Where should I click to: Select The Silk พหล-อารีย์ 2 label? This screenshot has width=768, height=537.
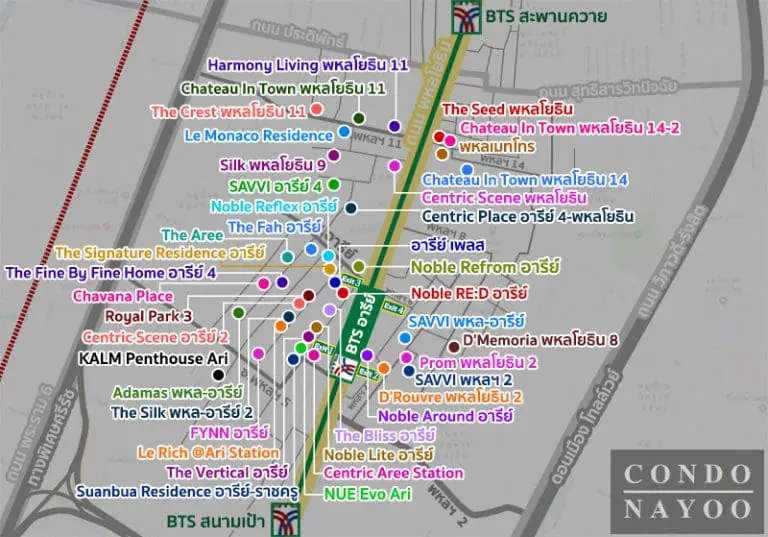click(182, 413)
